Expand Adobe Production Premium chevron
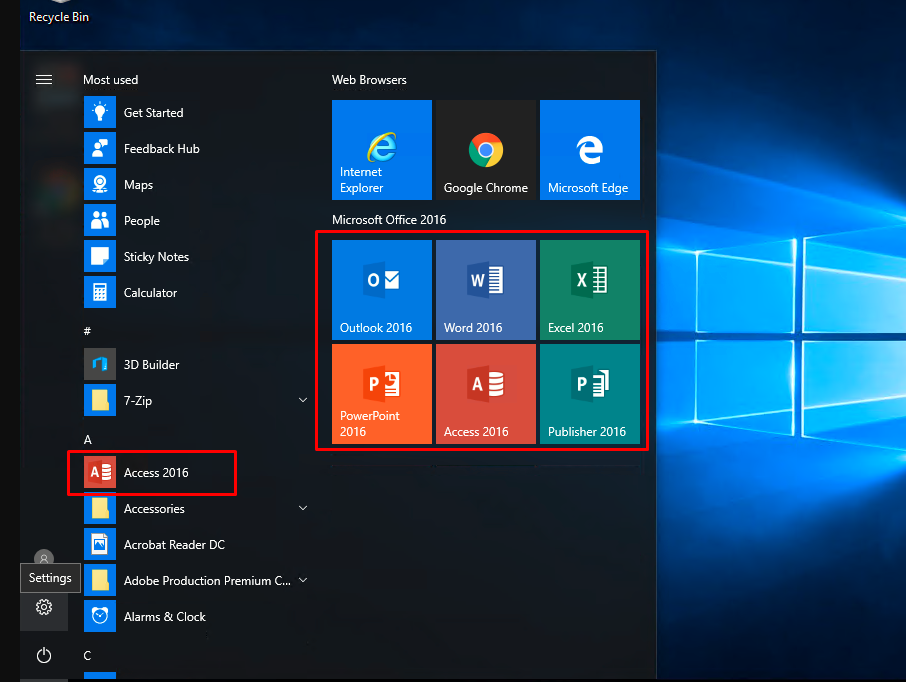The height and width of the screenshot is (682, 906). (303, 580)
